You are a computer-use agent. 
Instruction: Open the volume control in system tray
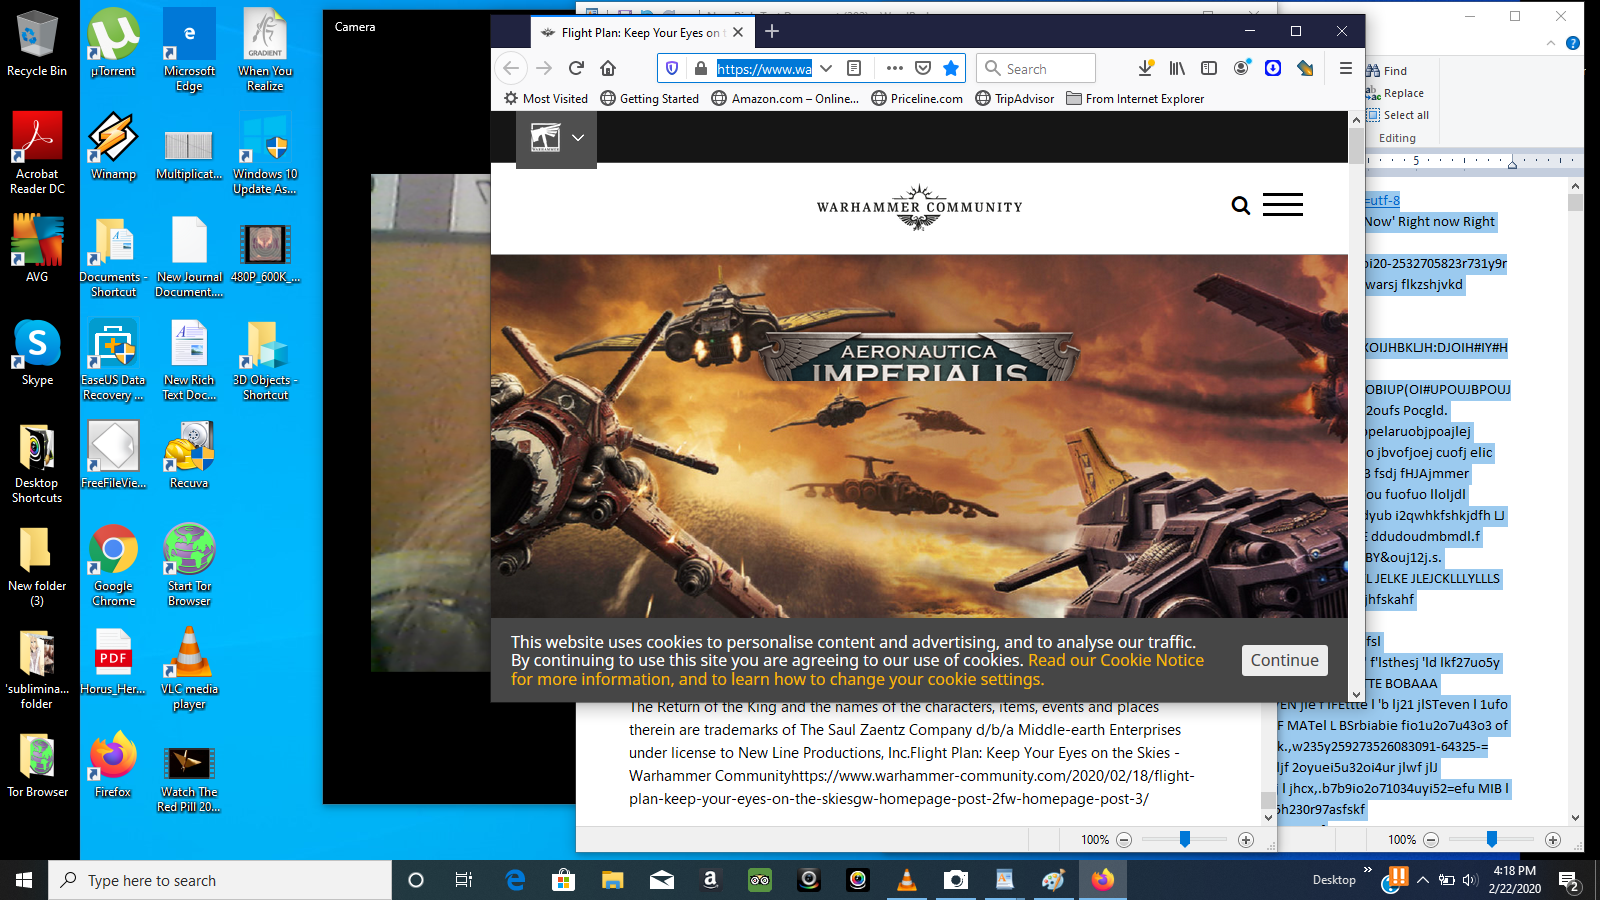1470,880
